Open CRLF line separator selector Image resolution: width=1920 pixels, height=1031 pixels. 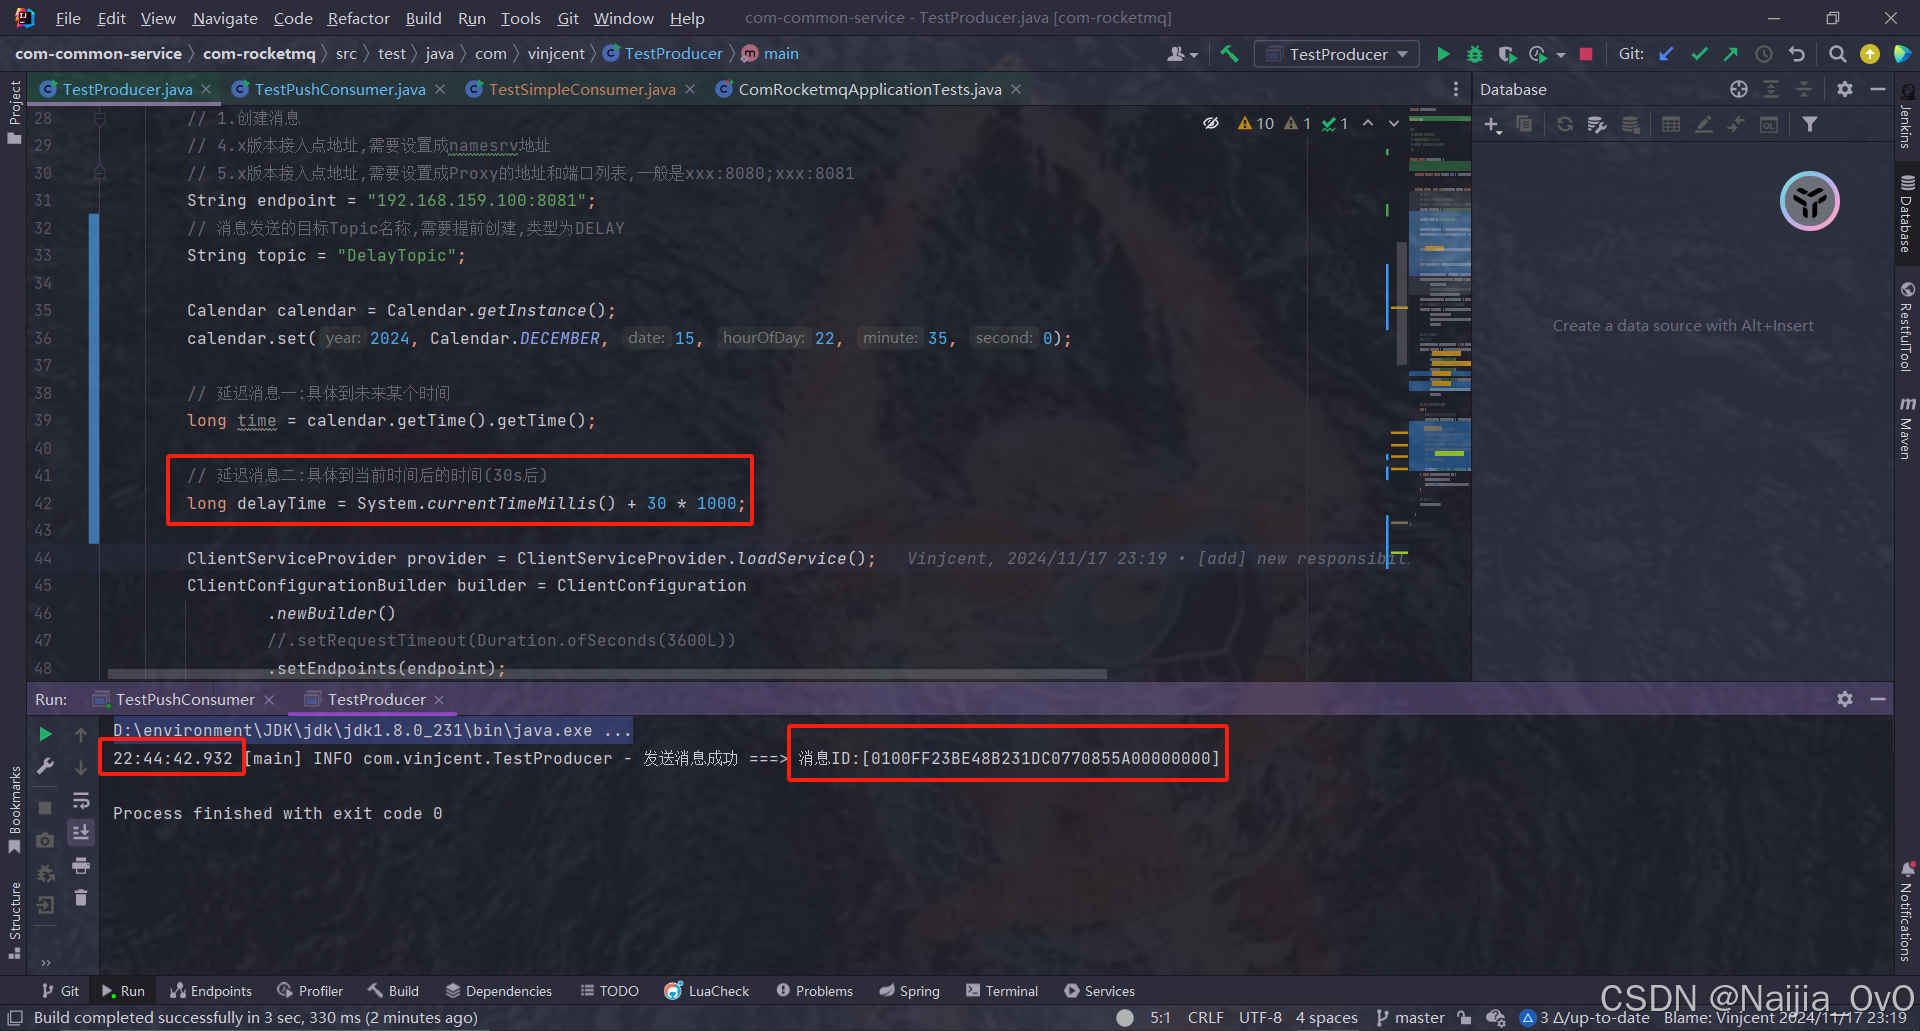[x=1205, y=1018]
